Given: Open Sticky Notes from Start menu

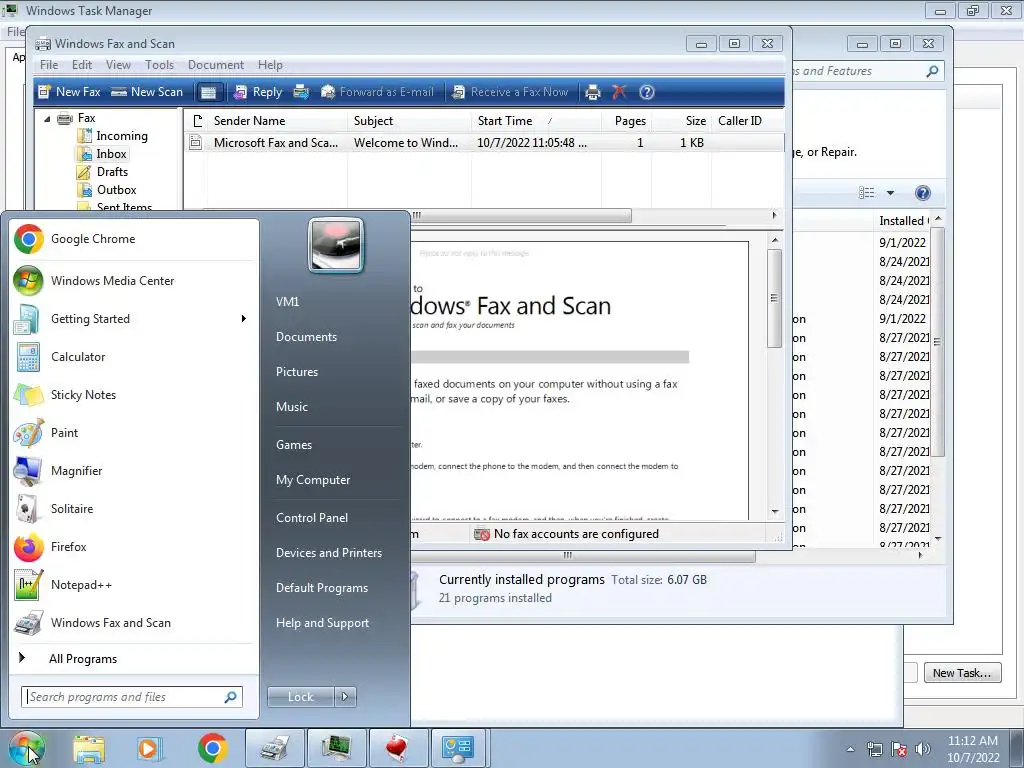Looking at the screenshot, I should coord(133,394).
